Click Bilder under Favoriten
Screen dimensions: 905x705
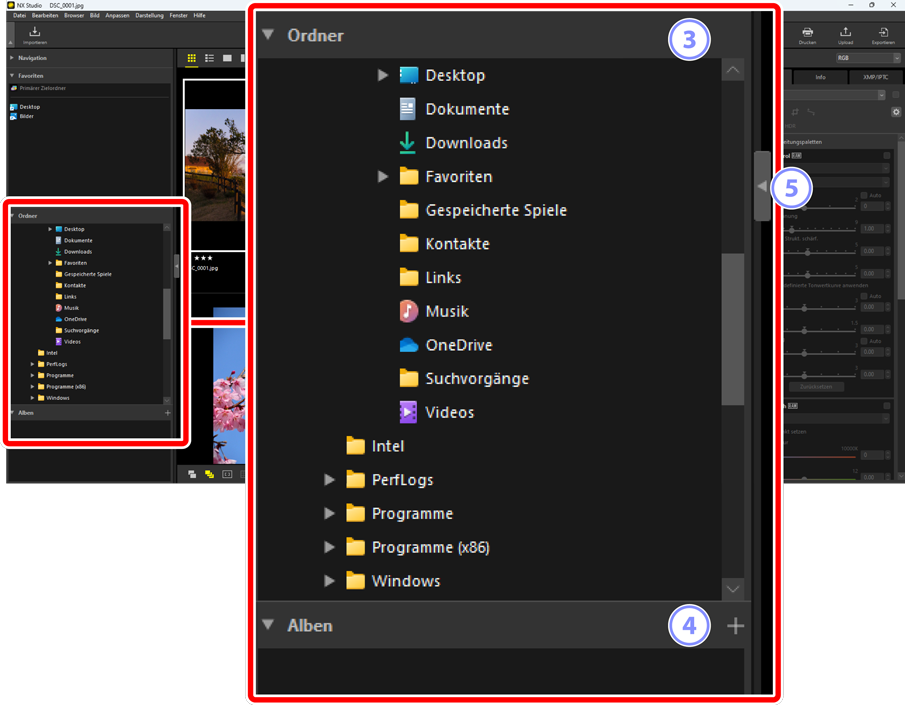26,116
